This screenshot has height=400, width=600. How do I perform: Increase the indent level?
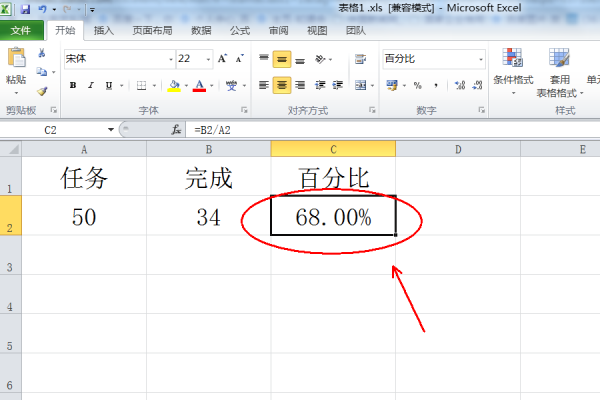coord(337,85)
